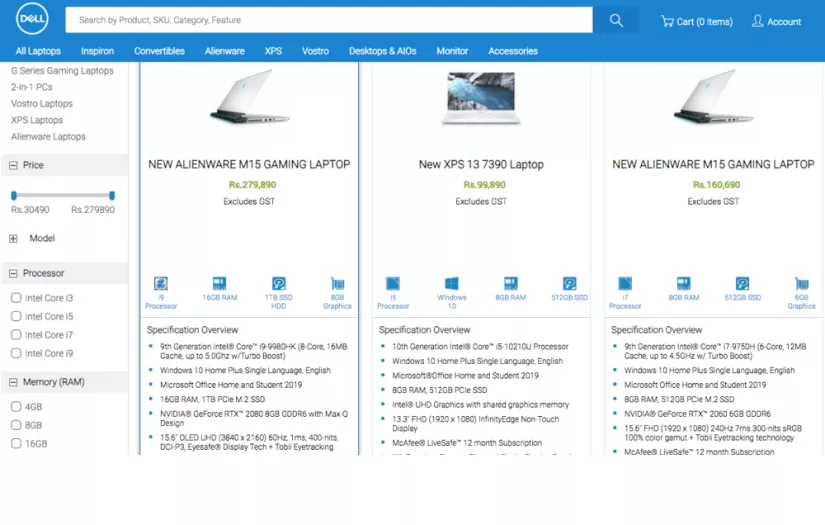Click Alienware image on Rs.160,690 card
Viewport: 825px width, 525px height.
click(x=713, y=96)
